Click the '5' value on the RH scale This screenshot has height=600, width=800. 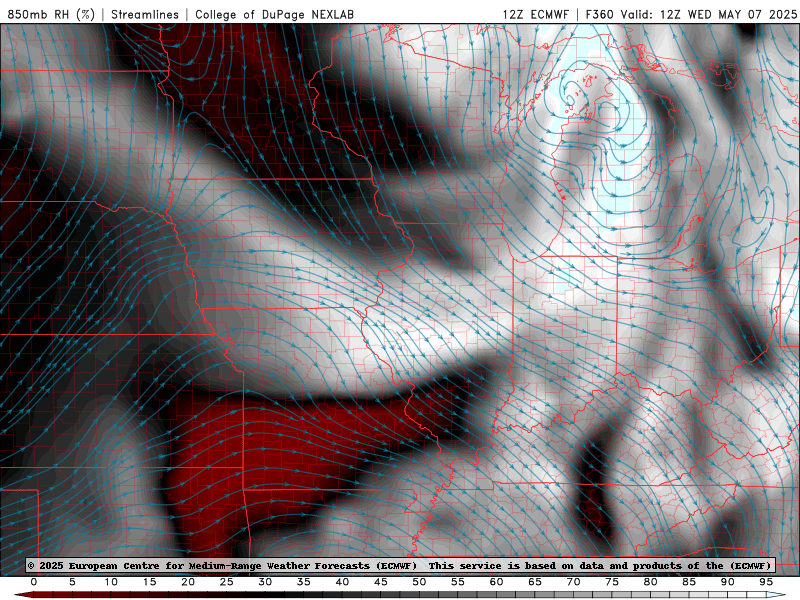coord(72,582)
